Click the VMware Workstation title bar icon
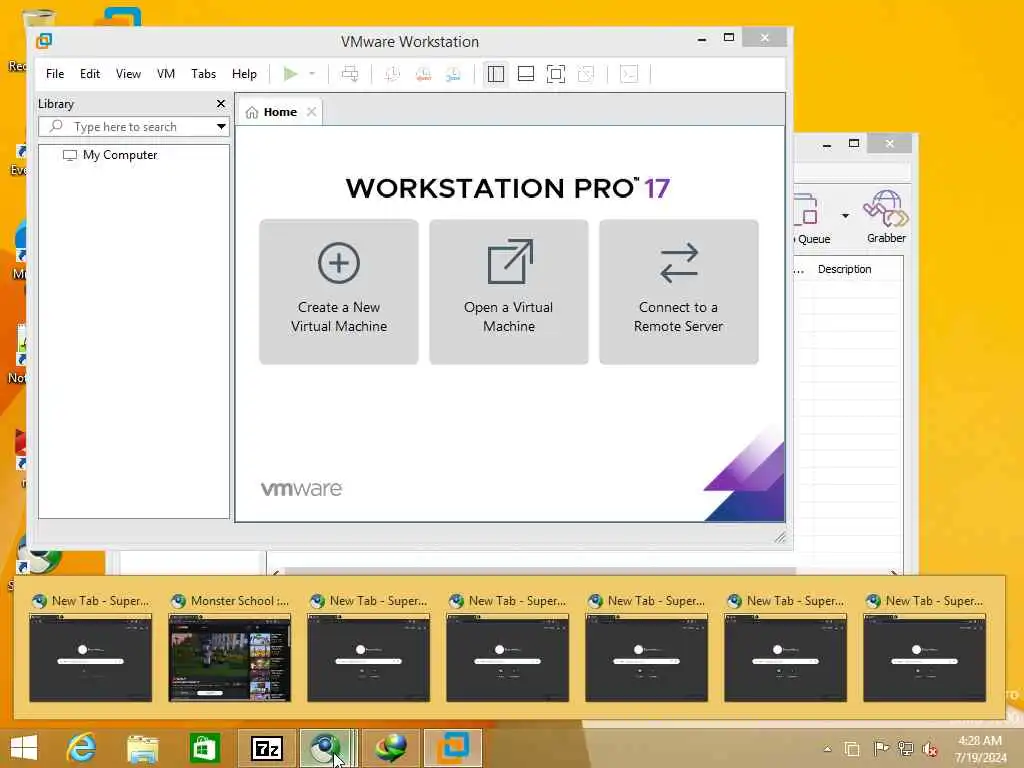1024x768 pixels. click(44, 40)
